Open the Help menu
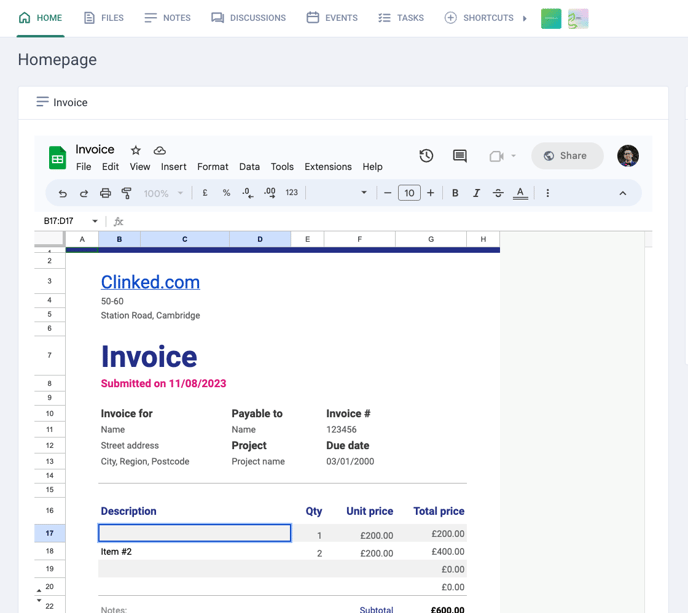Screen dimensions: 688x613 373,167
